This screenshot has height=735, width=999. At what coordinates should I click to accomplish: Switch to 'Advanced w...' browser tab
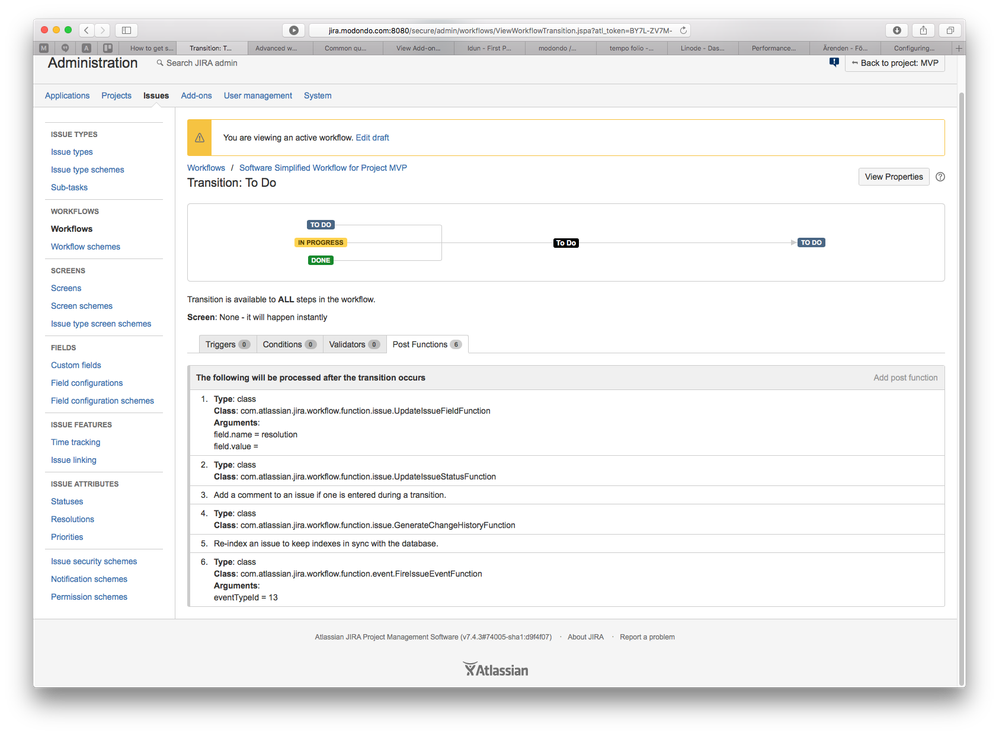click(276, 48)
